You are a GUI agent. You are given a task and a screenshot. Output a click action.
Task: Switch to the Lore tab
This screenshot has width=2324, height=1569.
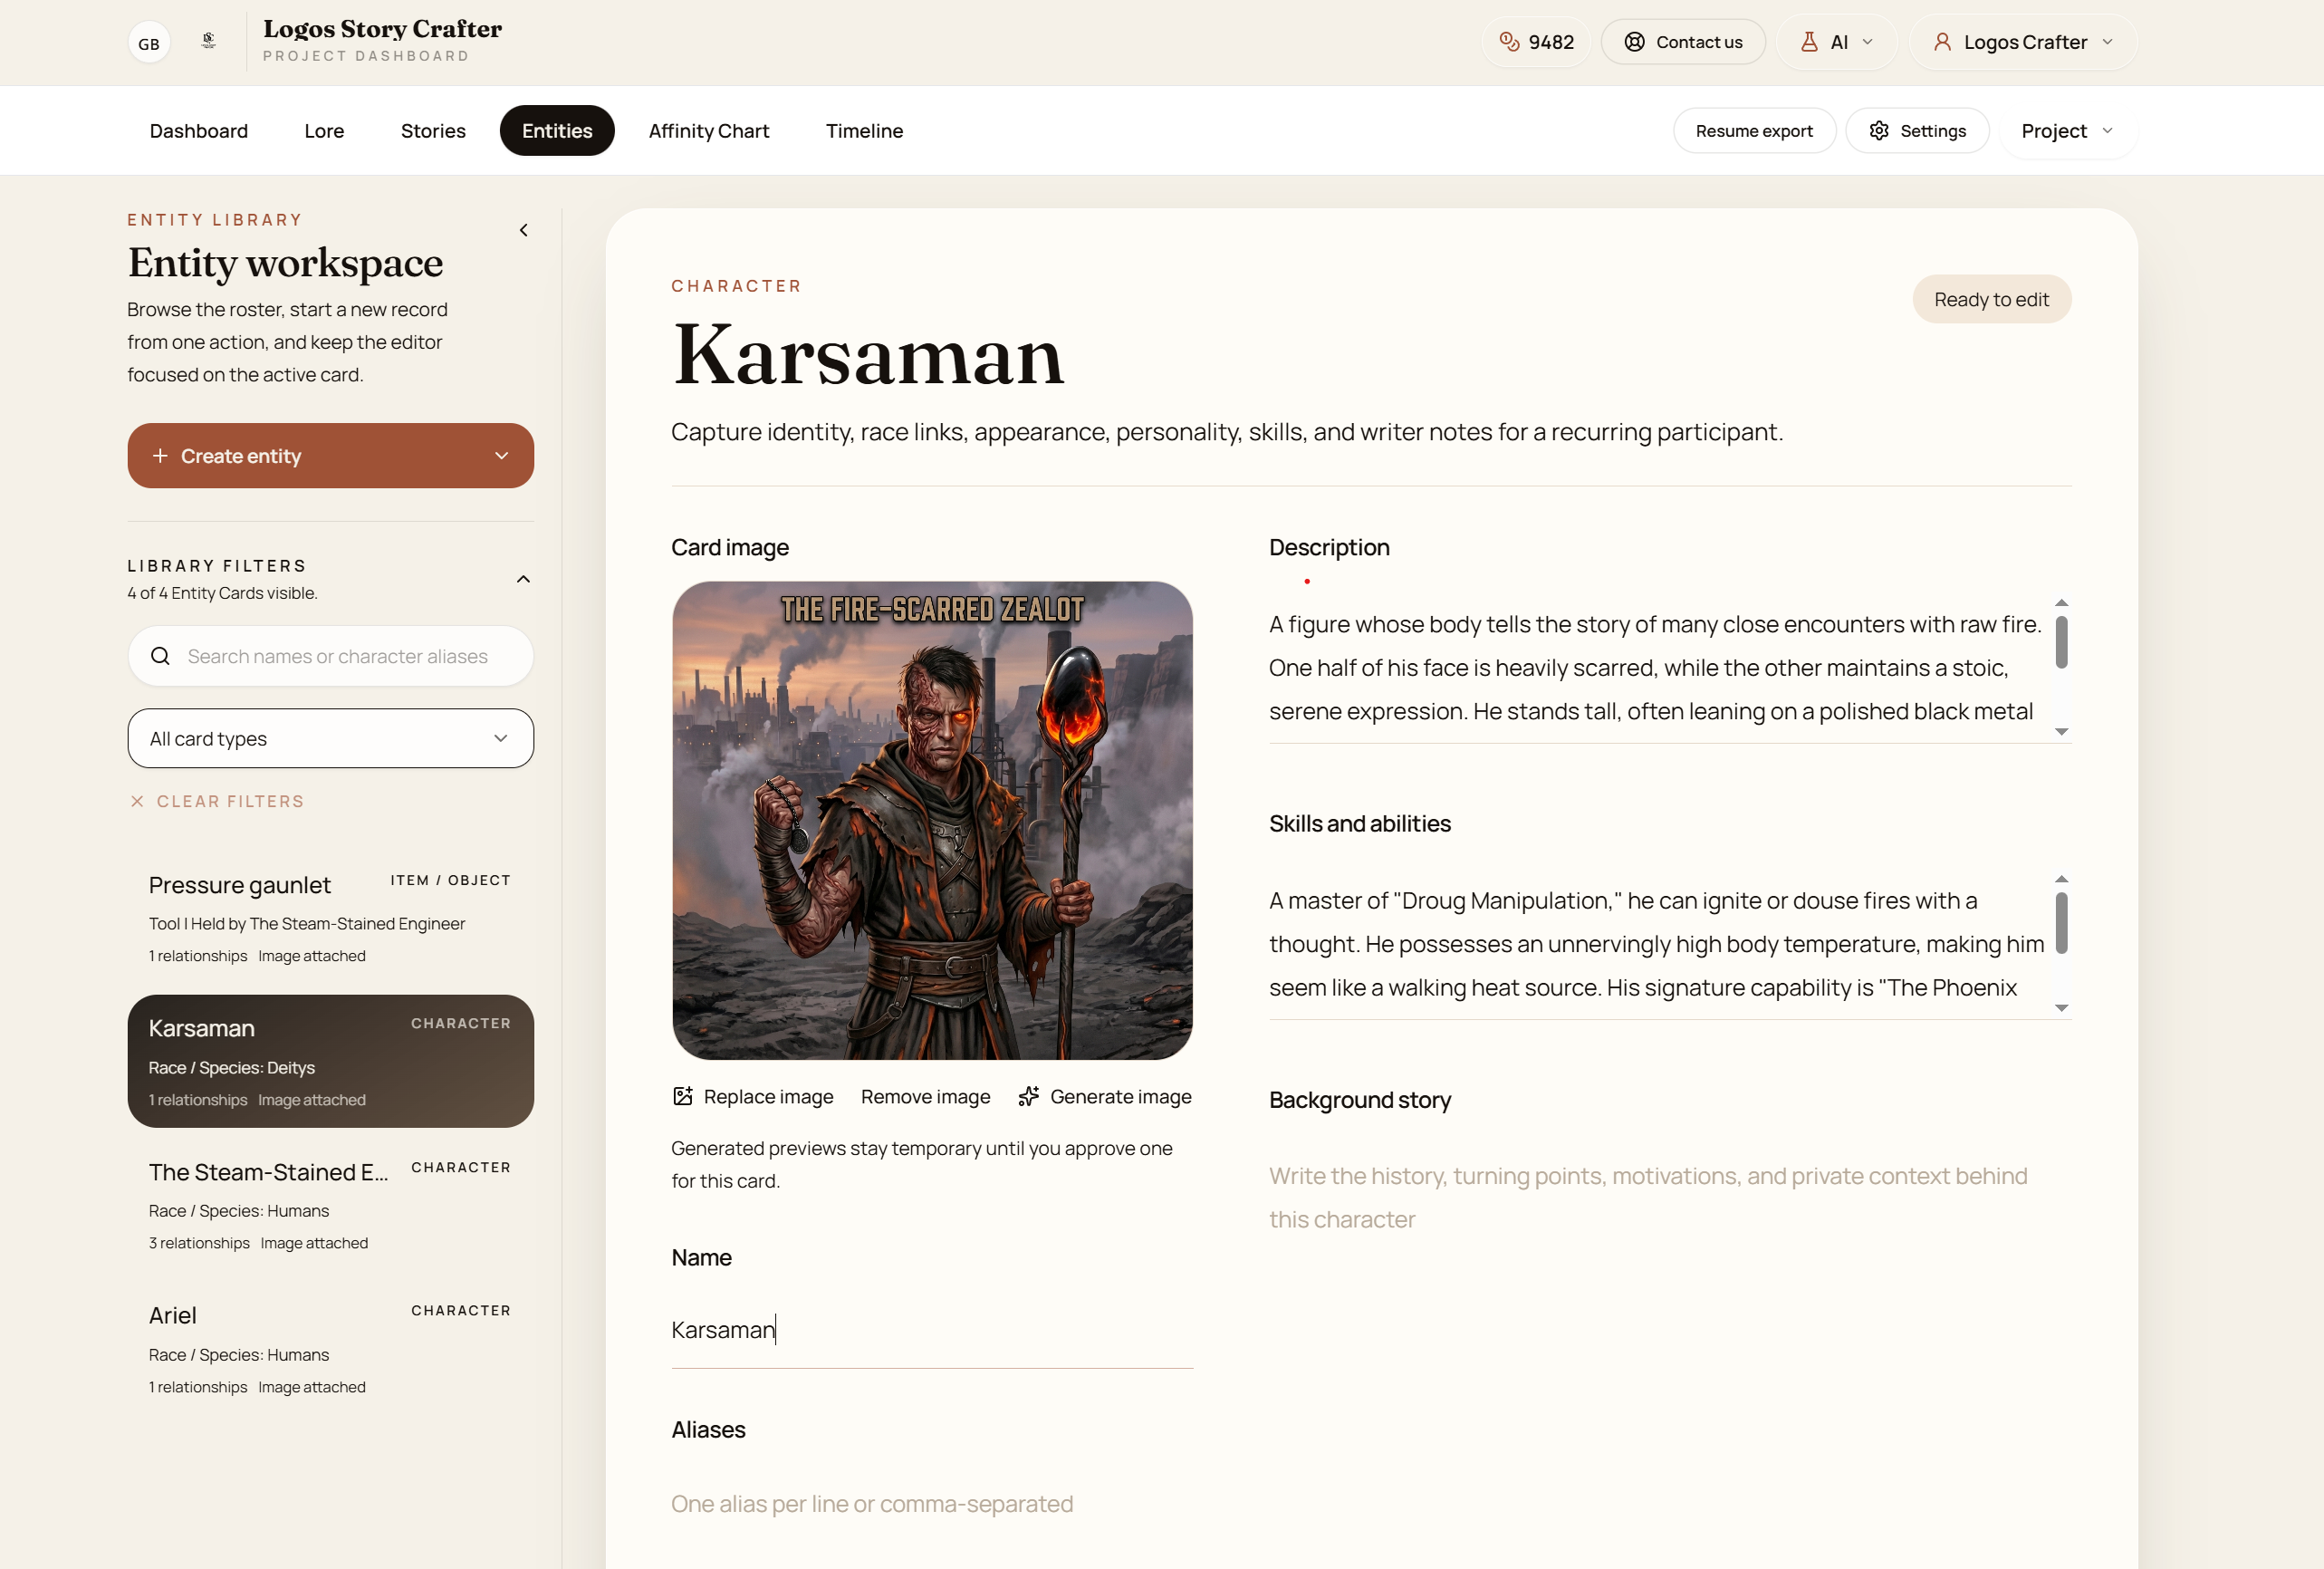click(324, 131)
